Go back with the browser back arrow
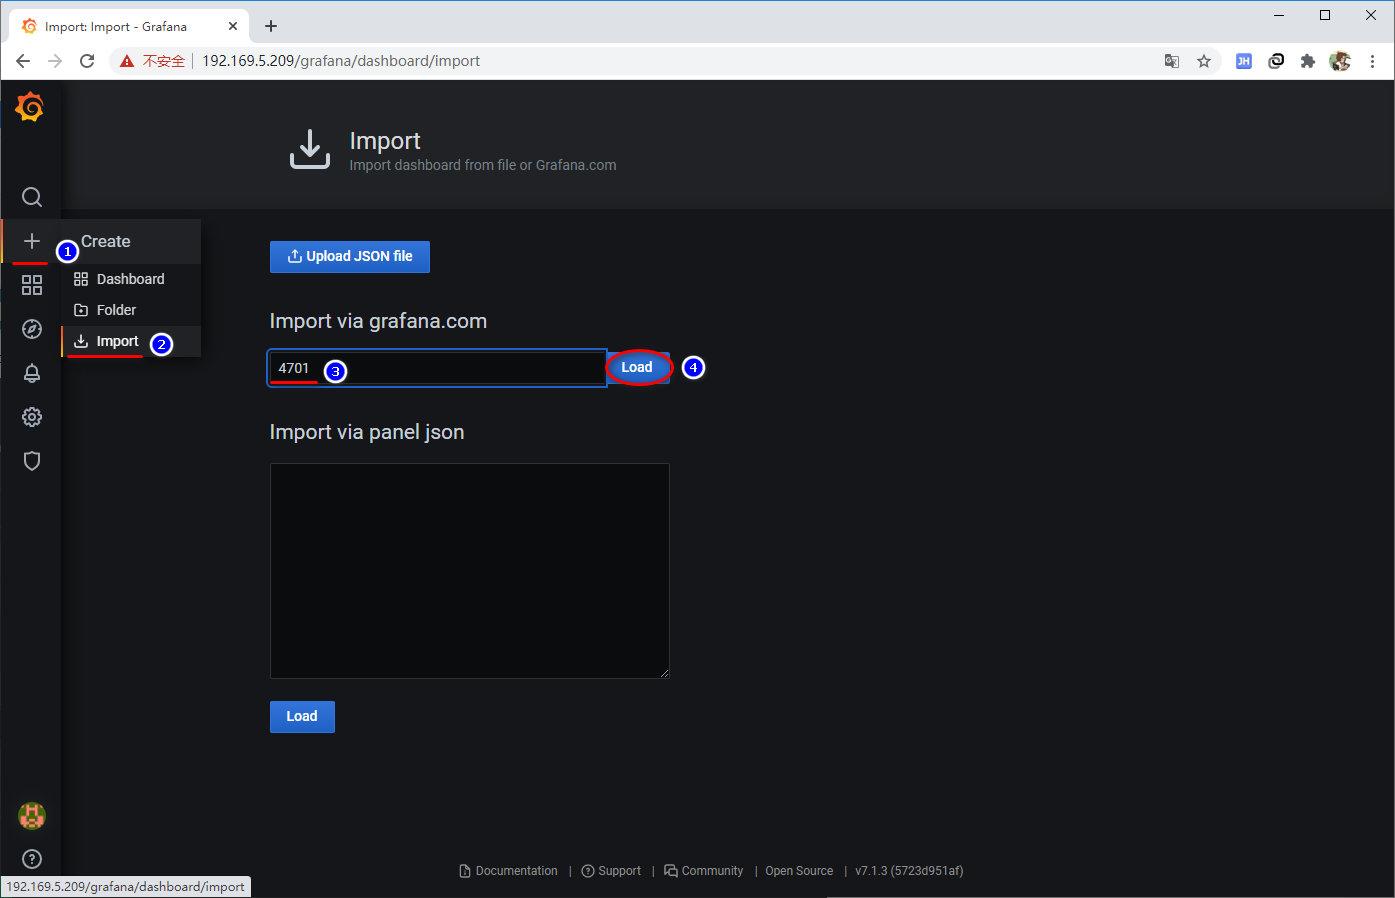This screenshot has height=898, width=1395. click(x=23, y=61)
